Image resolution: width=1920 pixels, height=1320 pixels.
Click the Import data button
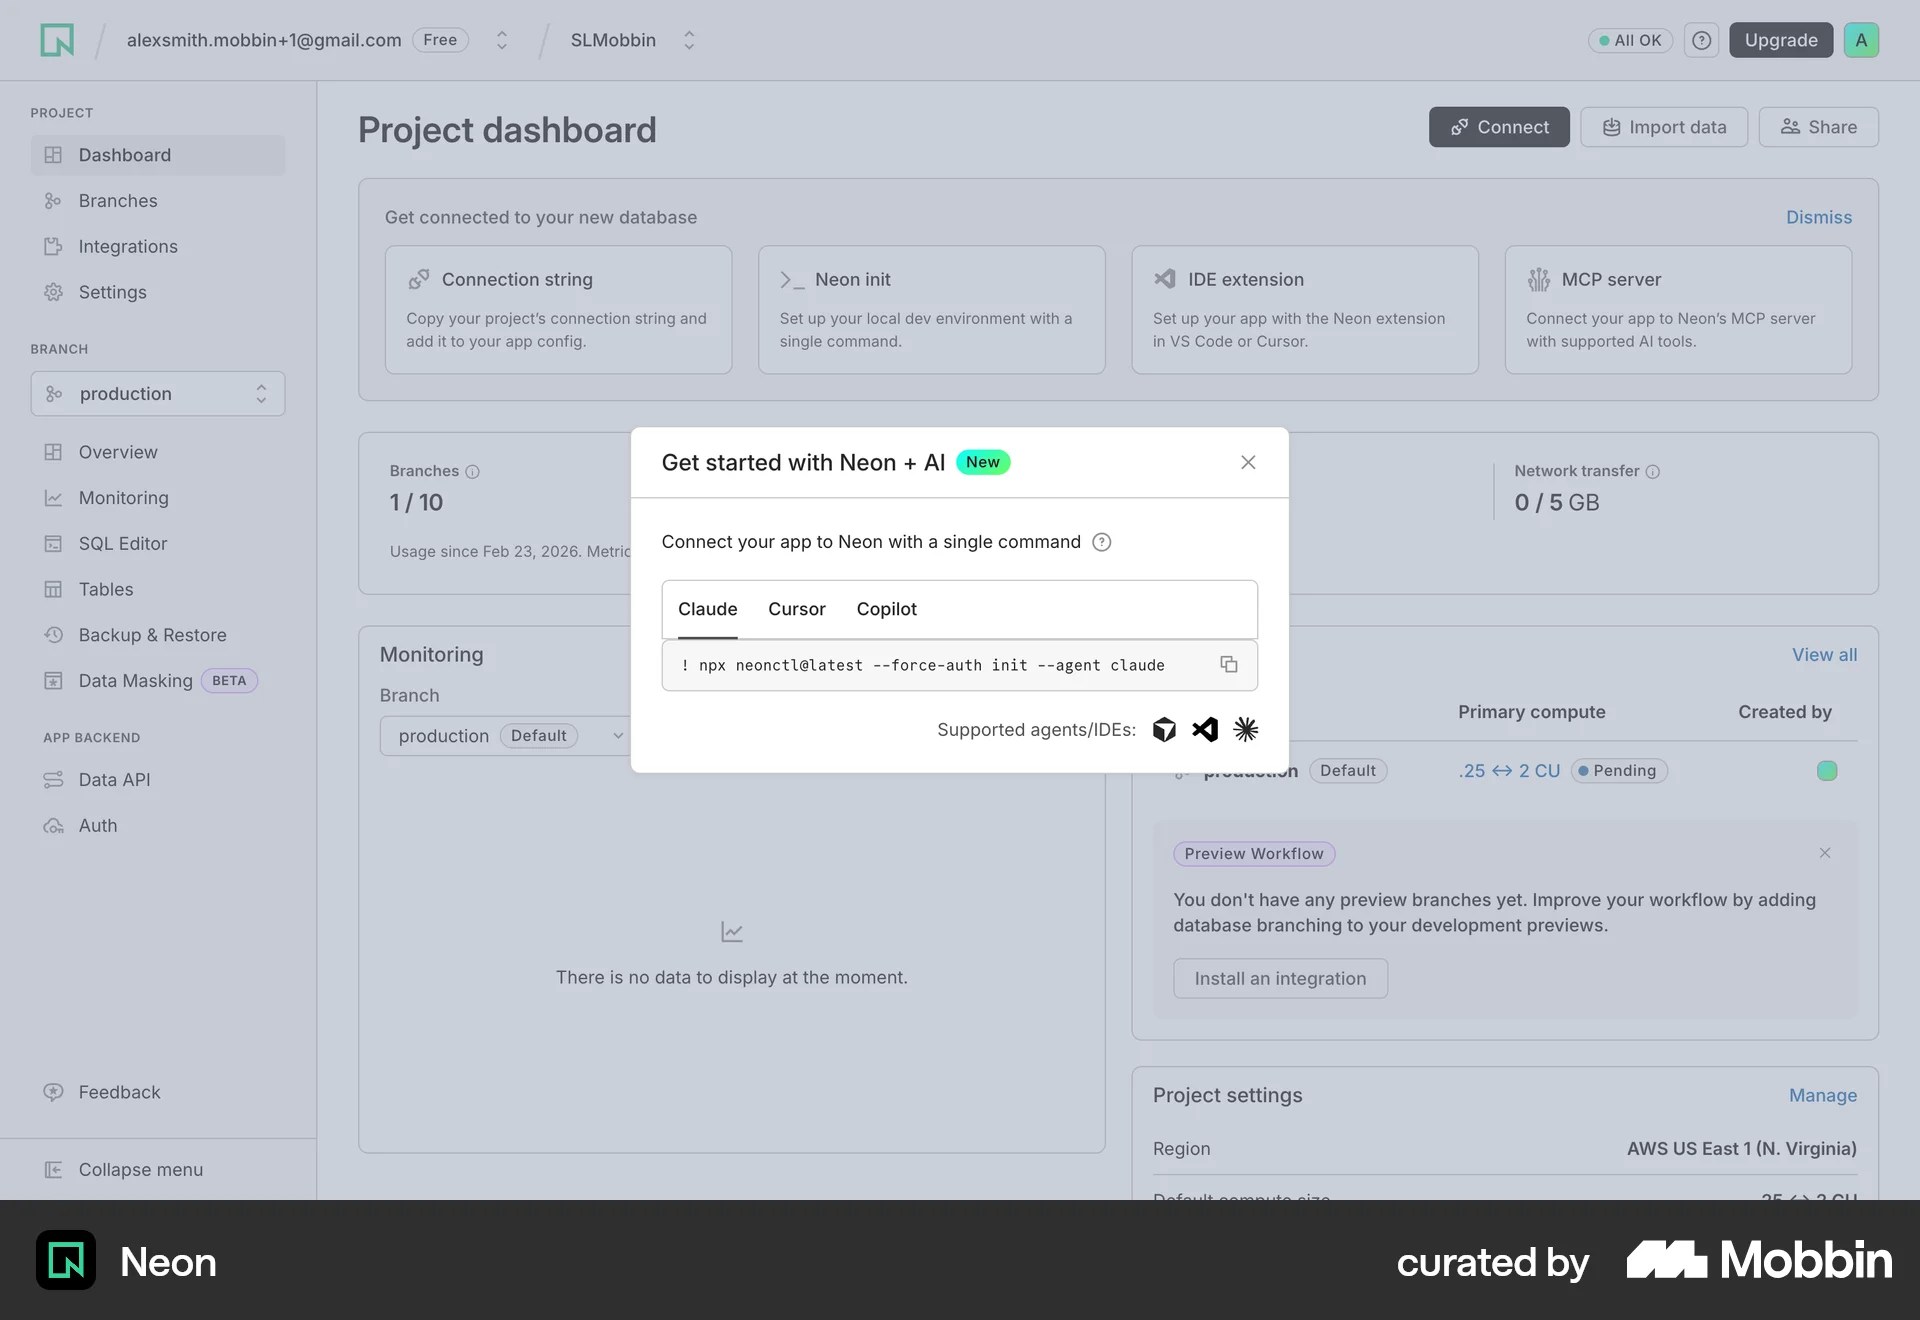(1664, 127)
